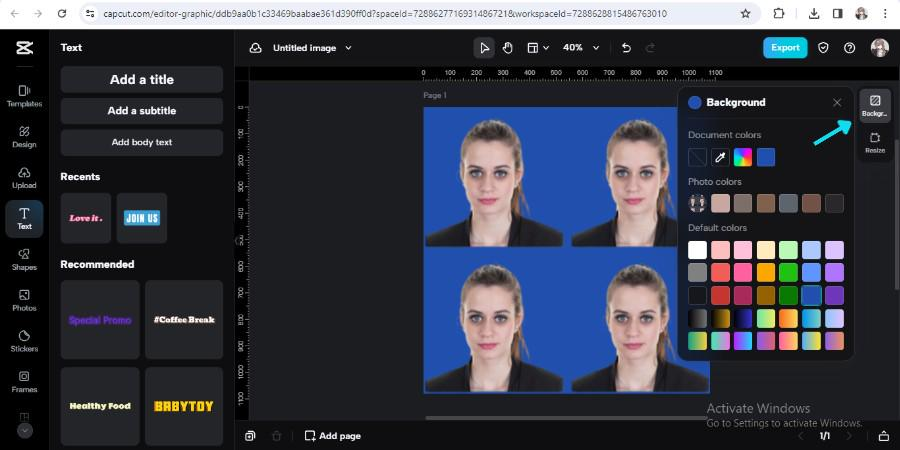Undo the last action
This screenshot has width=900, height=450.
[x=626, y=48]
